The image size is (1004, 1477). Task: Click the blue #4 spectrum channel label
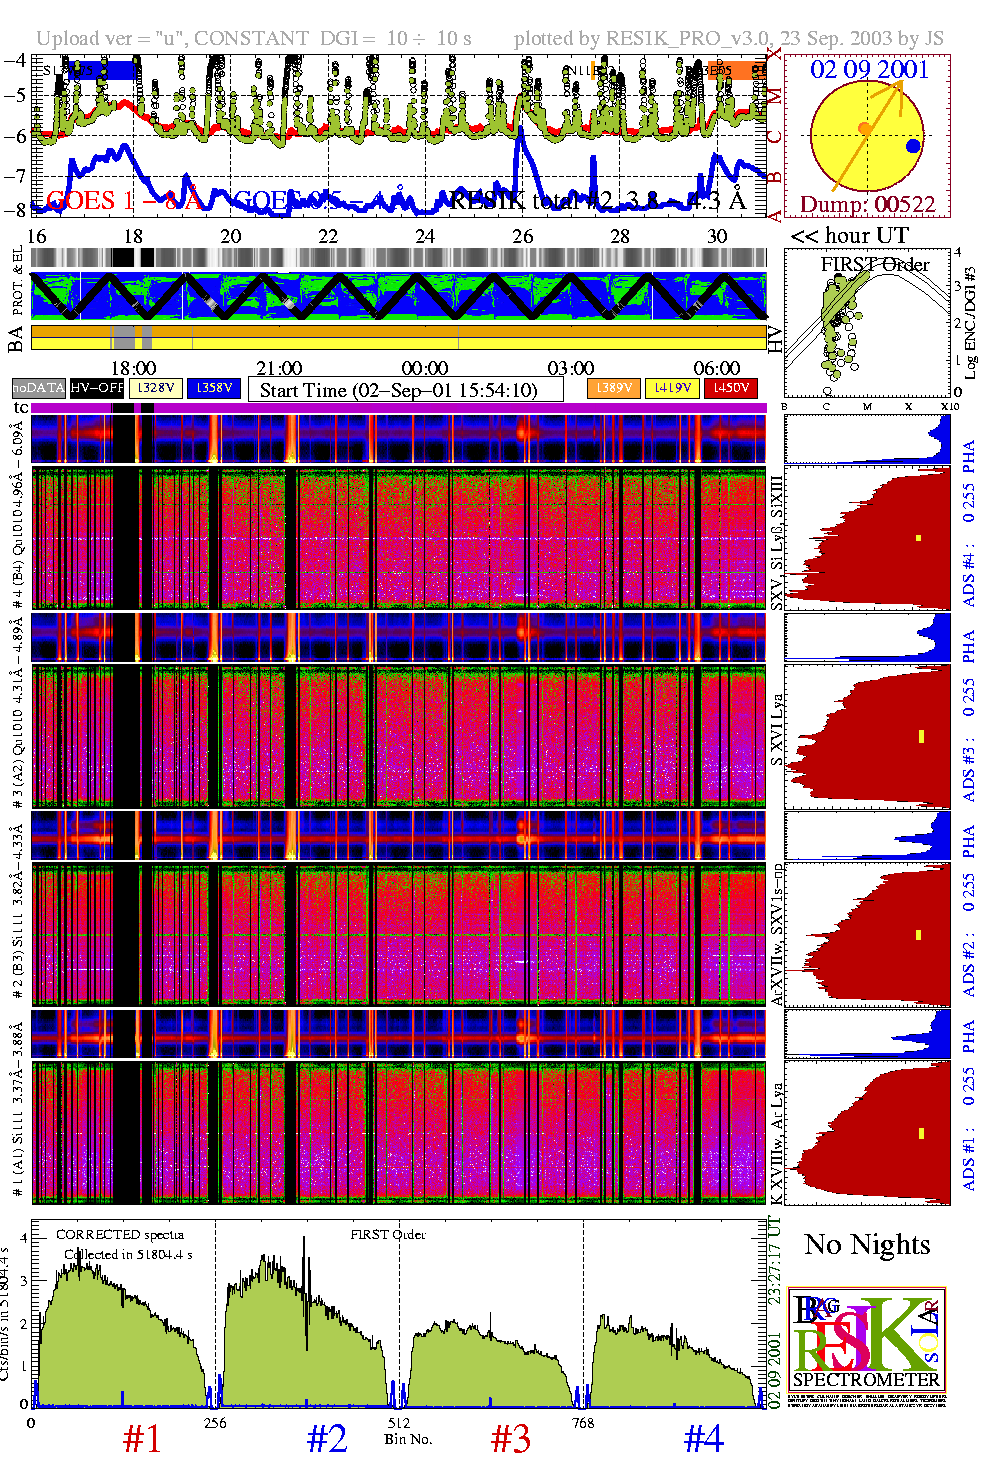coord(703,1439)
